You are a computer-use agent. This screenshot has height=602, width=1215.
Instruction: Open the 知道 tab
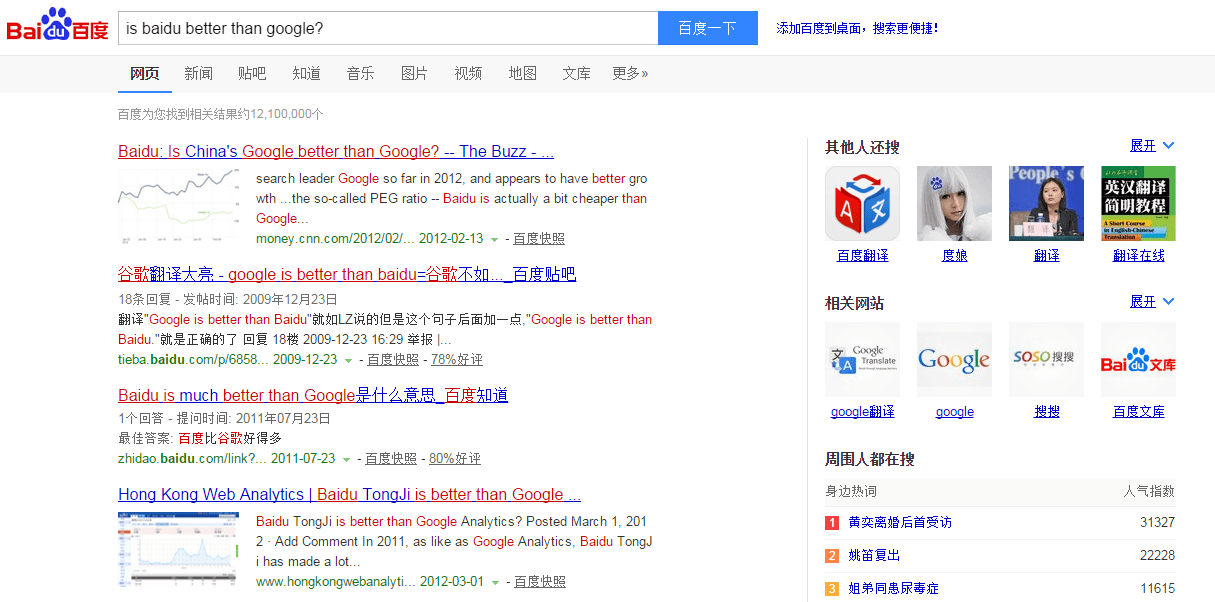tap(306, 73)
